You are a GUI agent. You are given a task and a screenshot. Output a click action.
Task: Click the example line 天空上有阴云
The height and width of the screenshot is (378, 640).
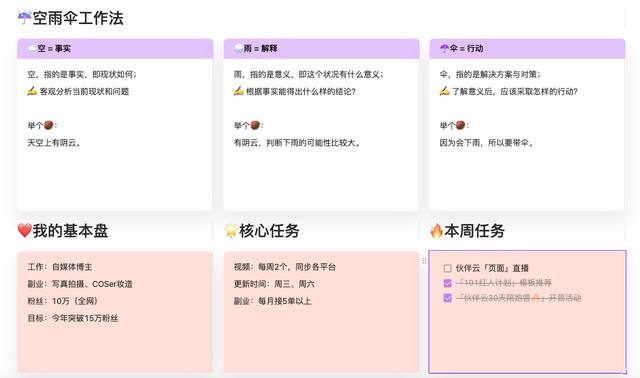[x=54, y=143]
